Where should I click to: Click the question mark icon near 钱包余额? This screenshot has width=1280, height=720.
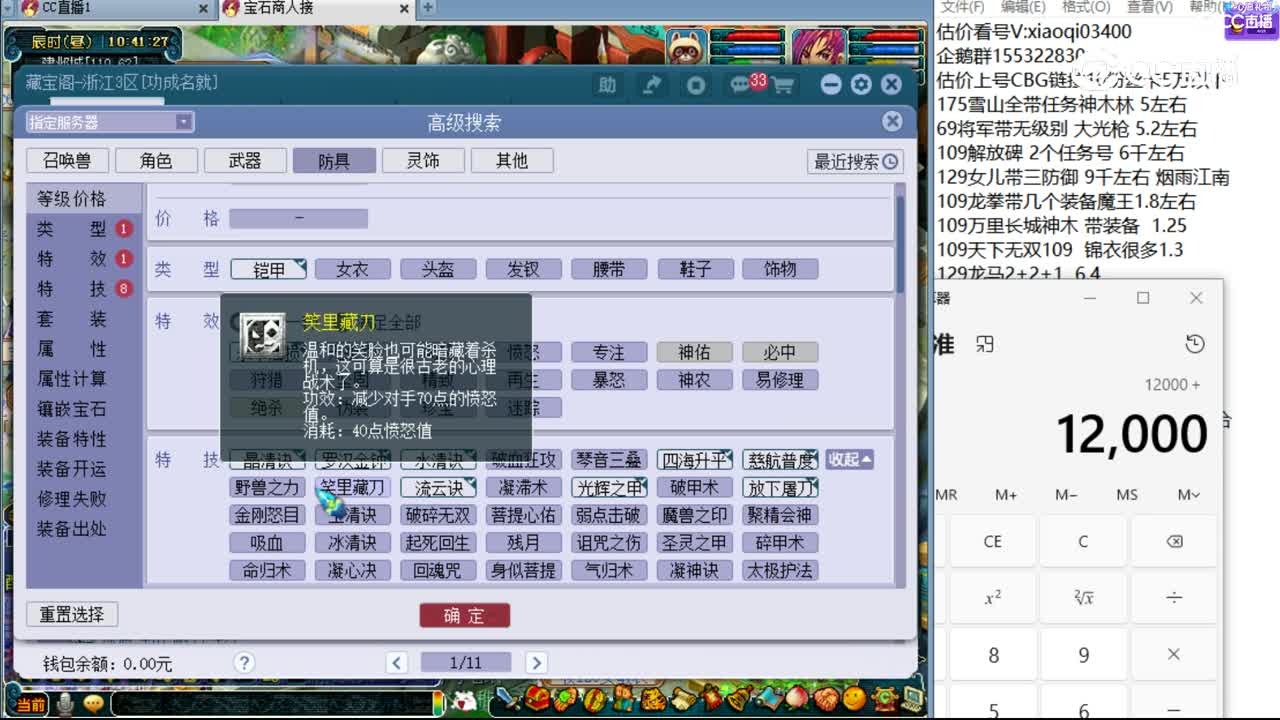click(244, 662)
